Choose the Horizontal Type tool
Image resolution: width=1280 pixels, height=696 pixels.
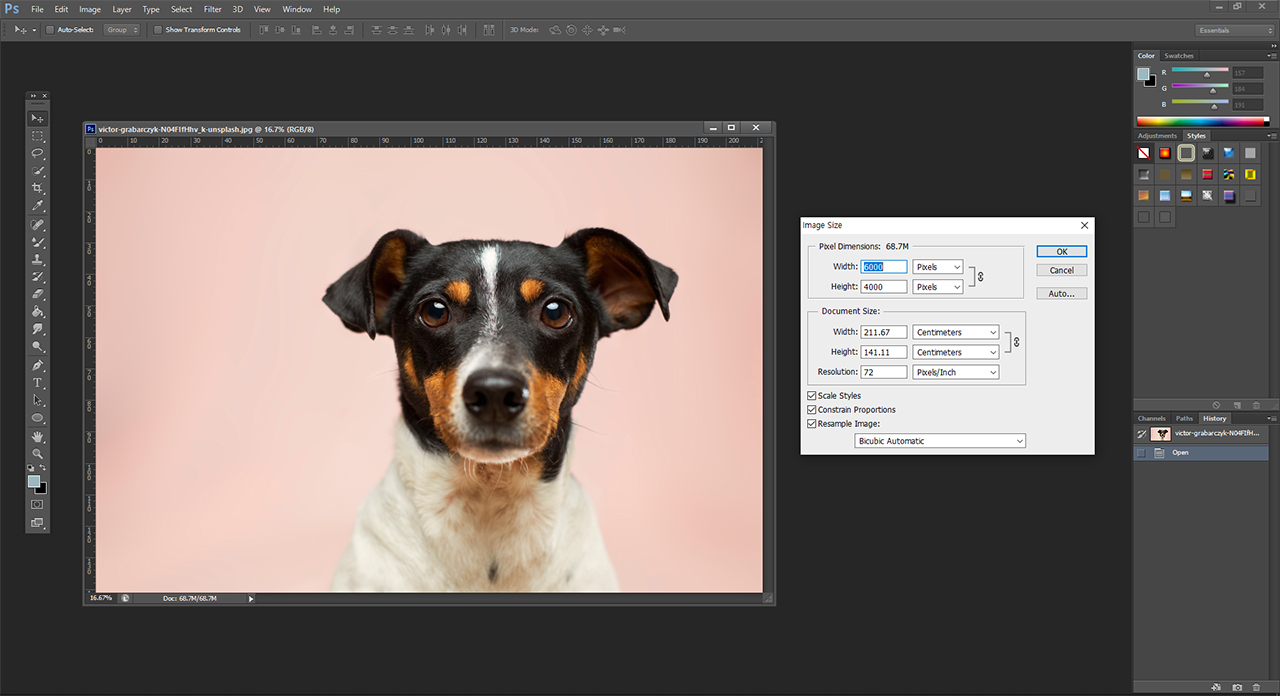38,383
